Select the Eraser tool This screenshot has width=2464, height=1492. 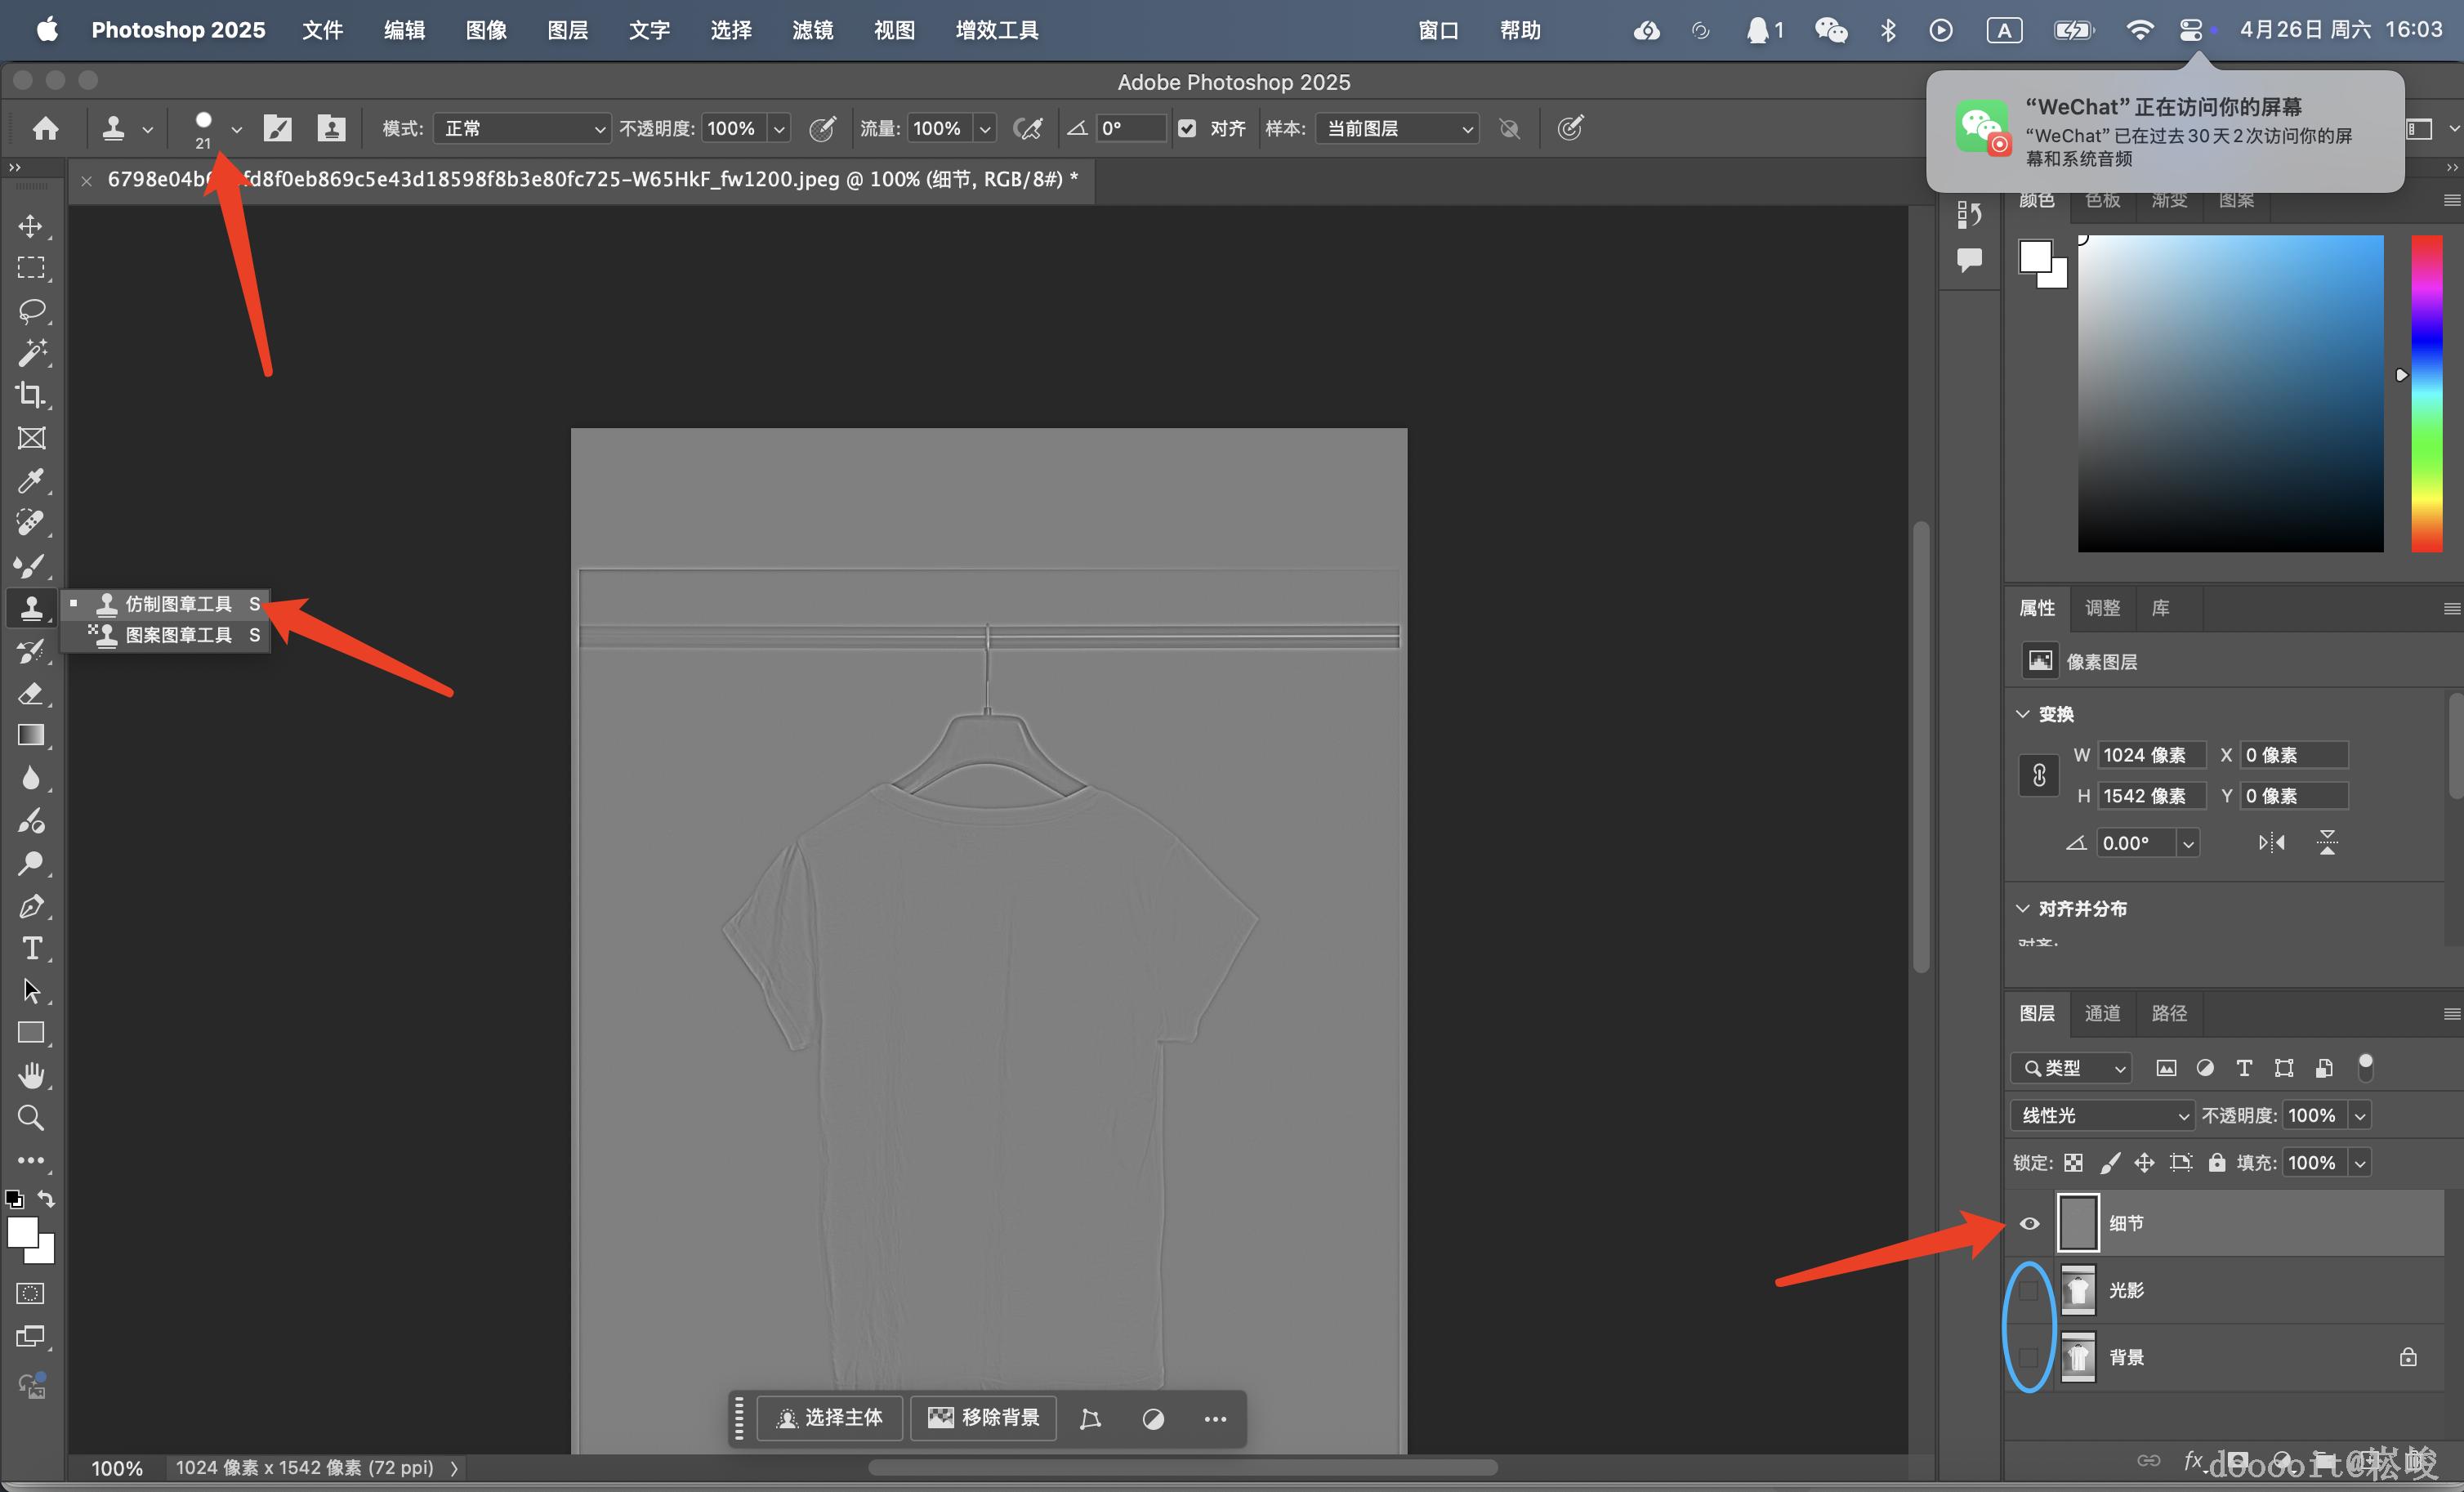tap(31, 693)
